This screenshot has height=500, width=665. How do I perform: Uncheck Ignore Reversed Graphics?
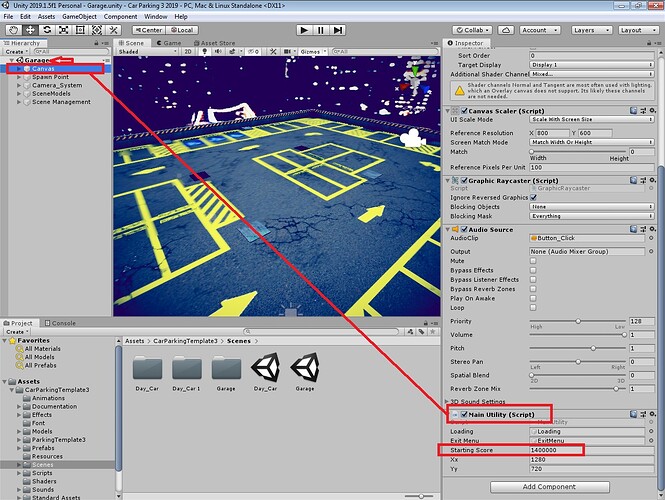[533, 197]
